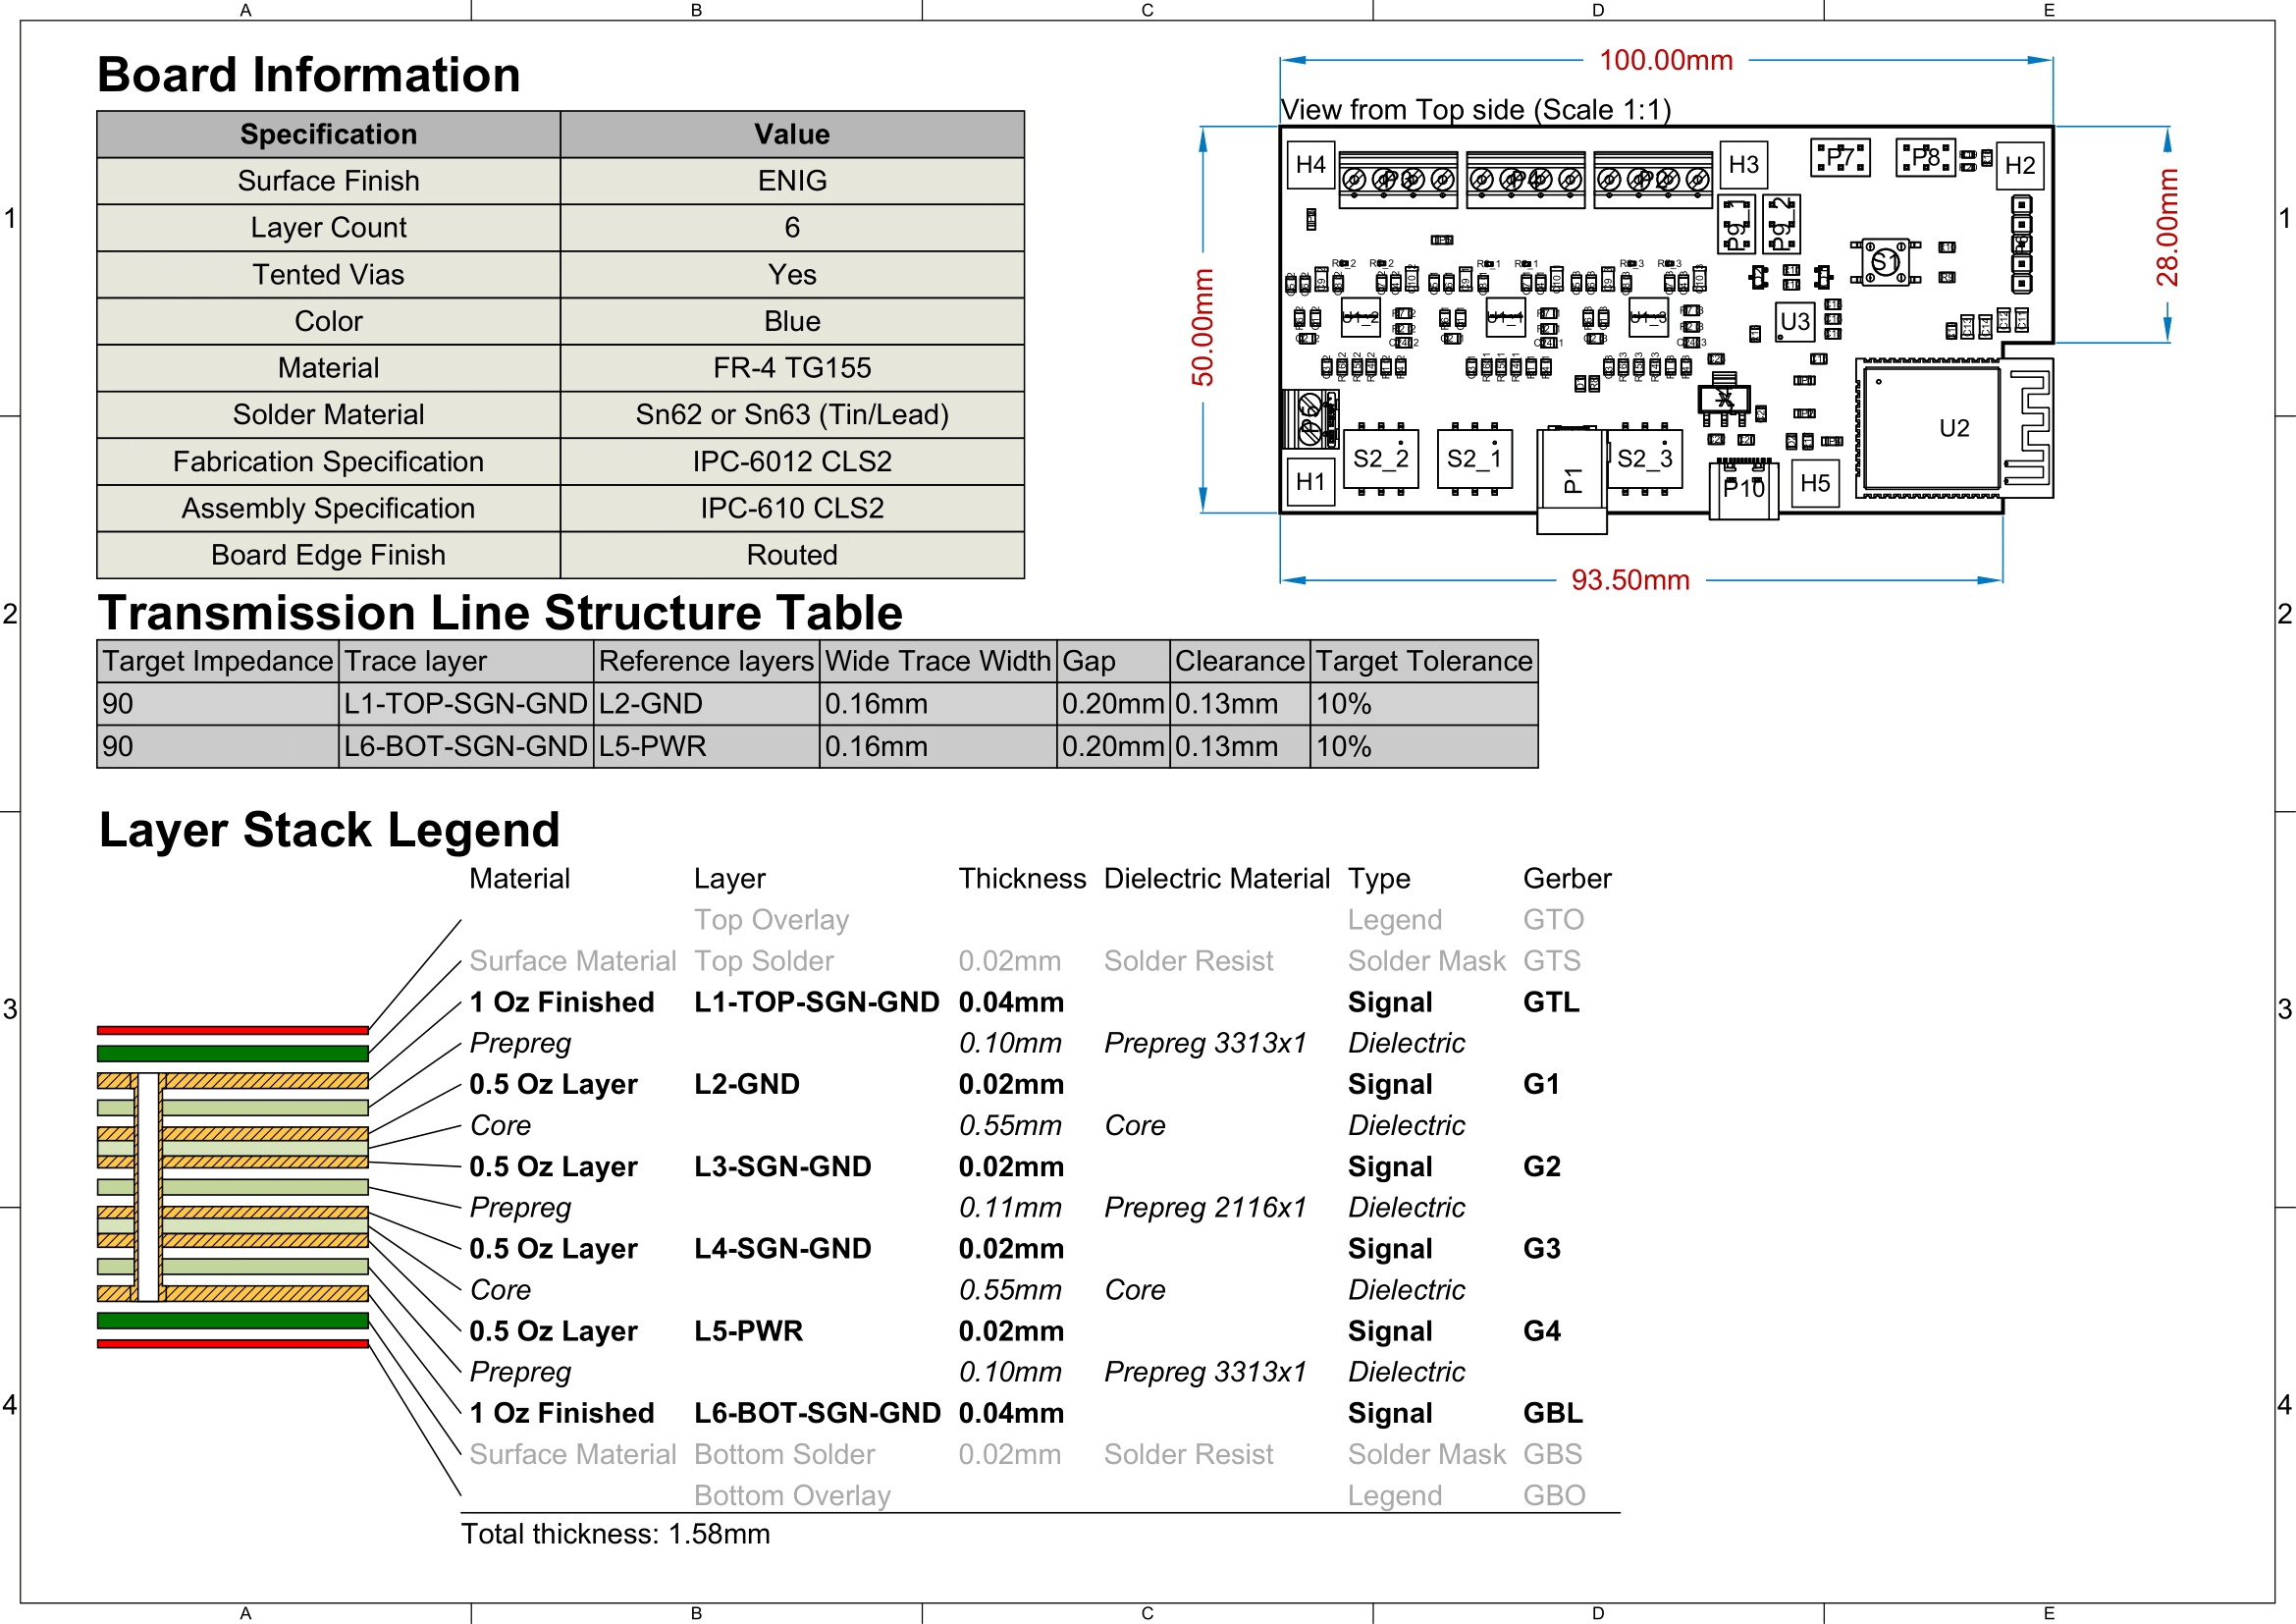Image resolution: width=2296 pixels, height=1624 pixels.
Task: Select the S2_3 switch component
Action: pyautogui.click(x=1644, y=459)
